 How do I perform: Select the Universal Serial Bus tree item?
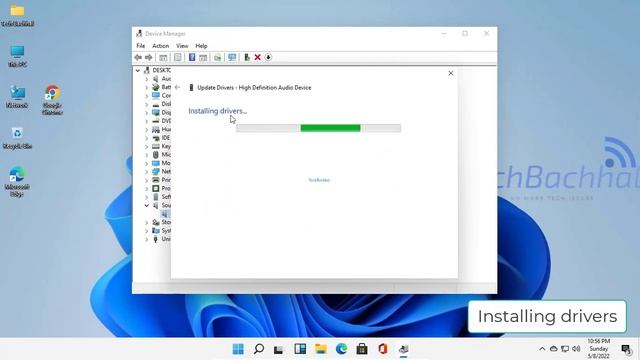click(x=161, y=239)
